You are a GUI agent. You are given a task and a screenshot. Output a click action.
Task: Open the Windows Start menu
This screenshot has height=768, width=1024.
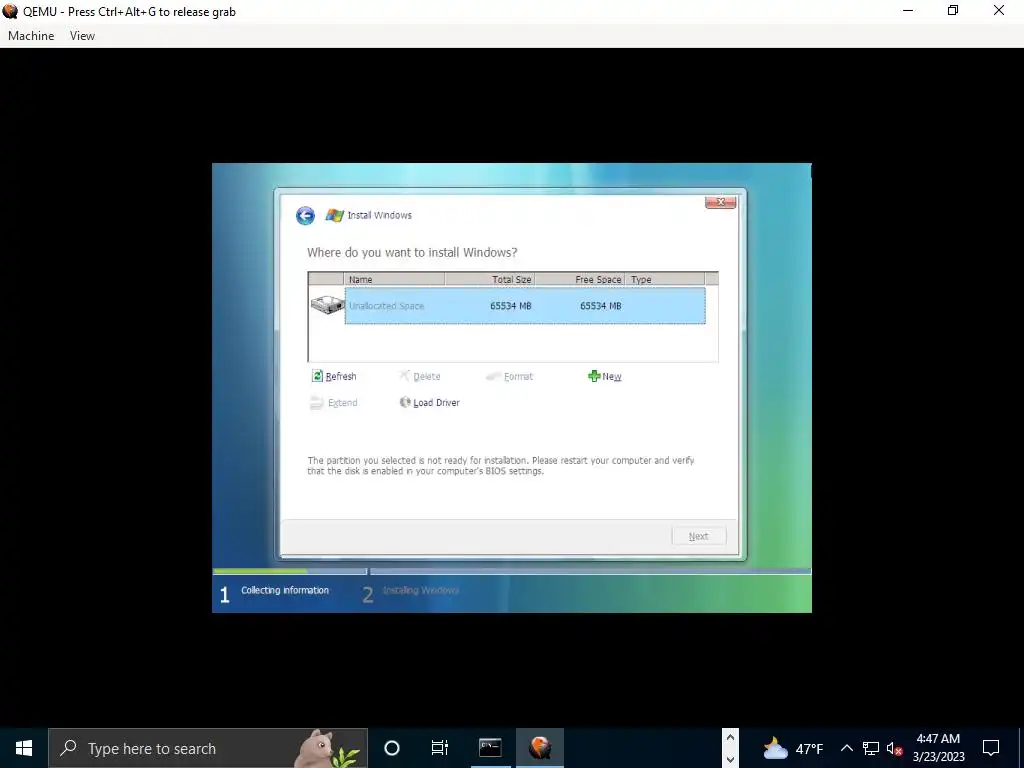[24, 748]
